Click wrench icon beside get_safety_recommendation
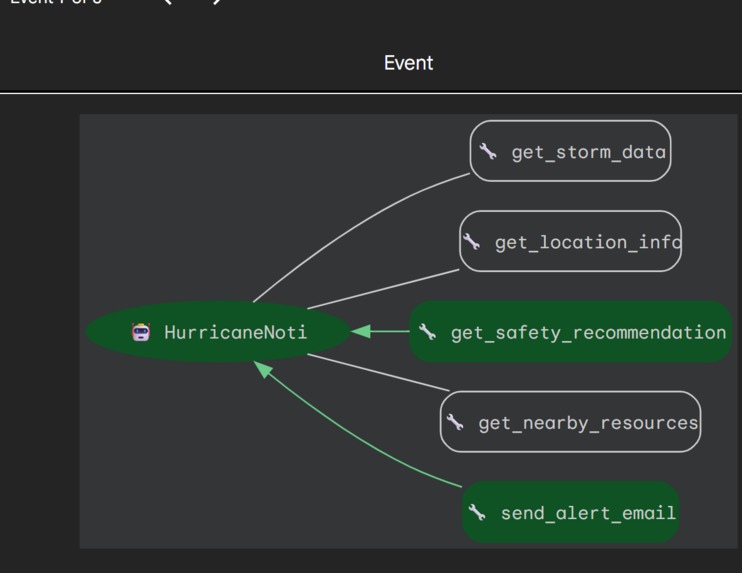 (427, 332)
